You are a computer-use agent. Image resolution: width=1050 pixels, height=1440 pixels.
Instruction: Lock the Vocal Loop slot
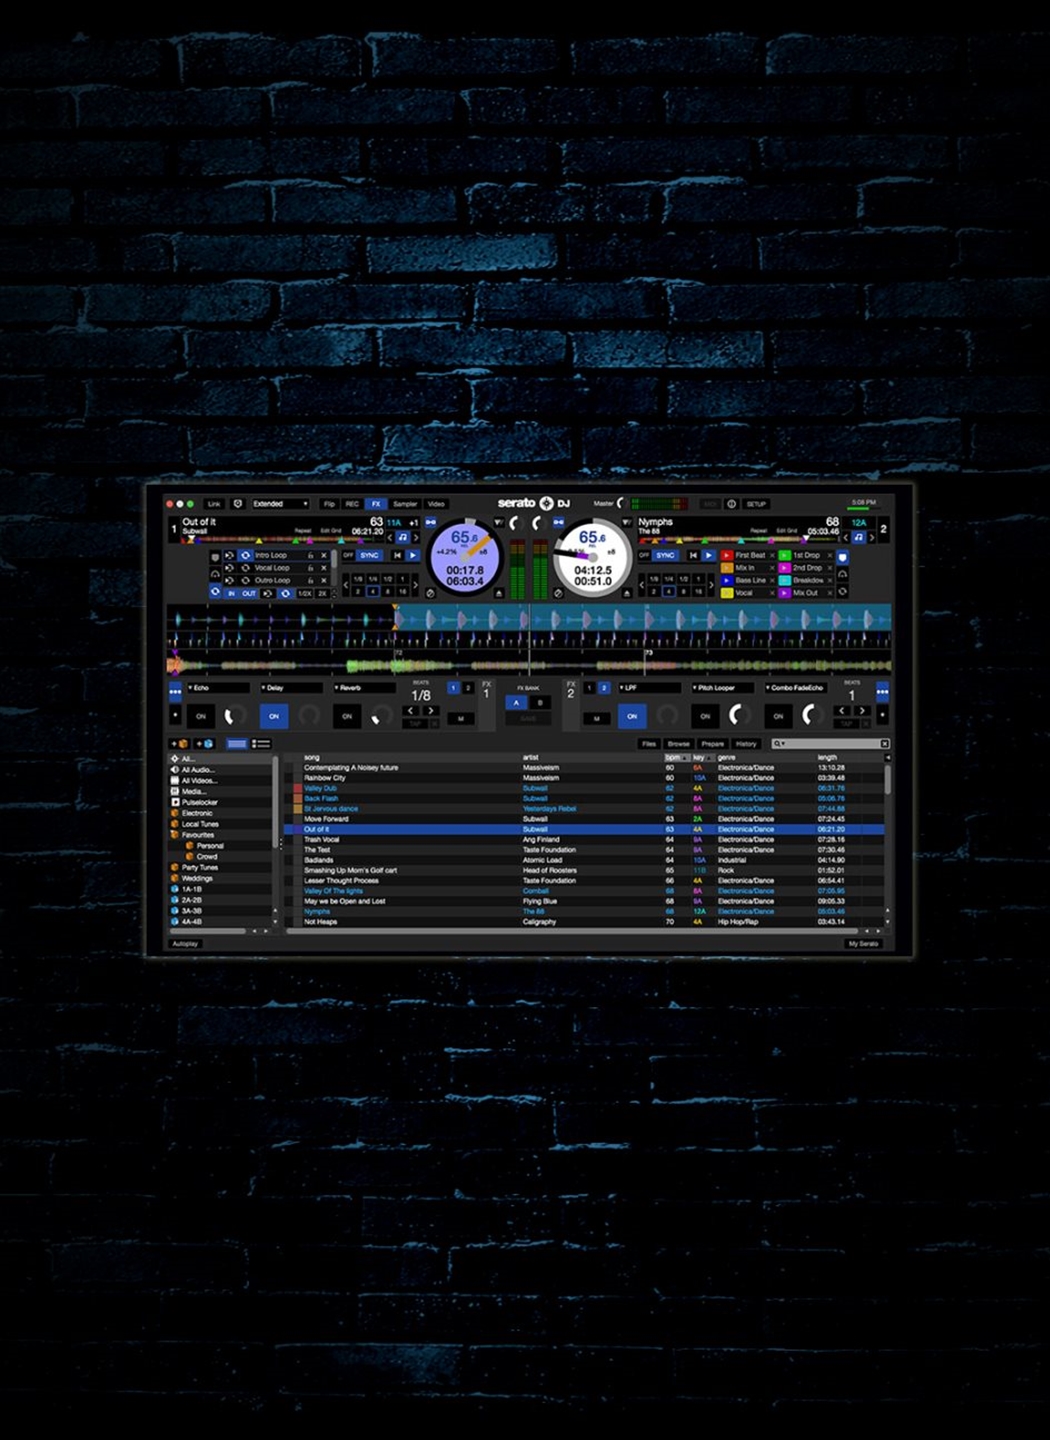click(310, 568)
